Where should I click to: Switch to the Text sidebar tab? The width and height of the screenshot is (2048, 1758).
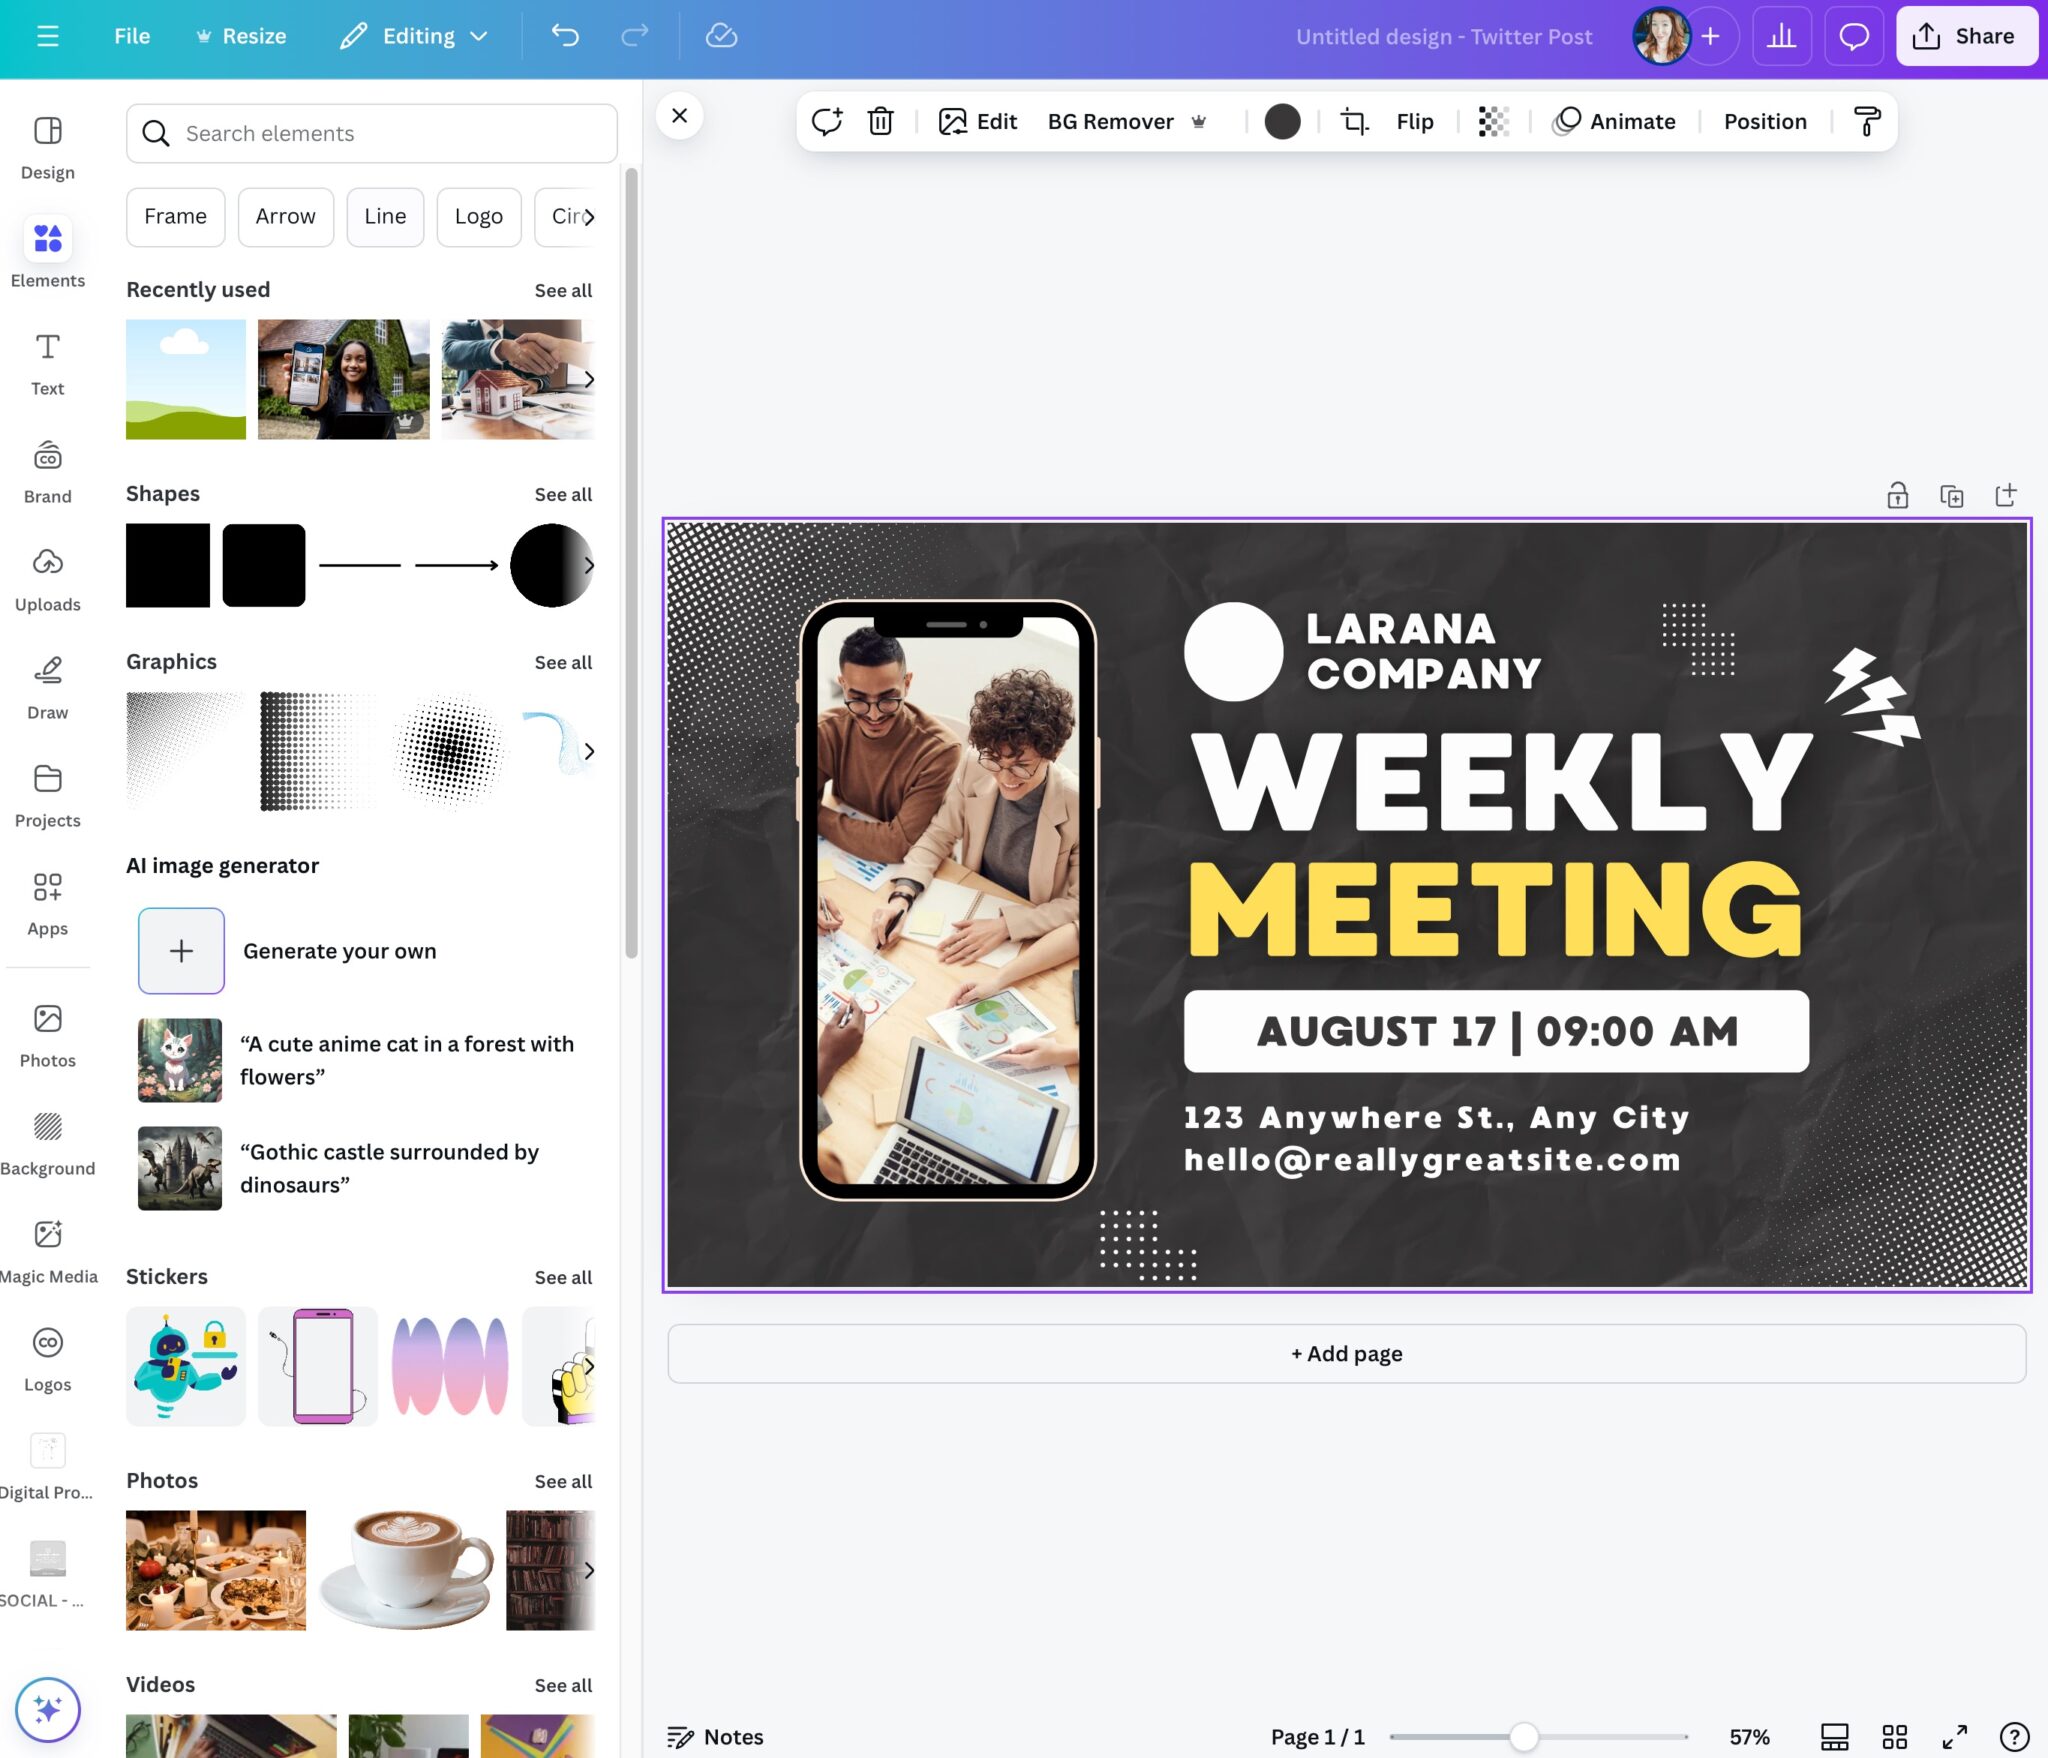(x=48, y=364)
